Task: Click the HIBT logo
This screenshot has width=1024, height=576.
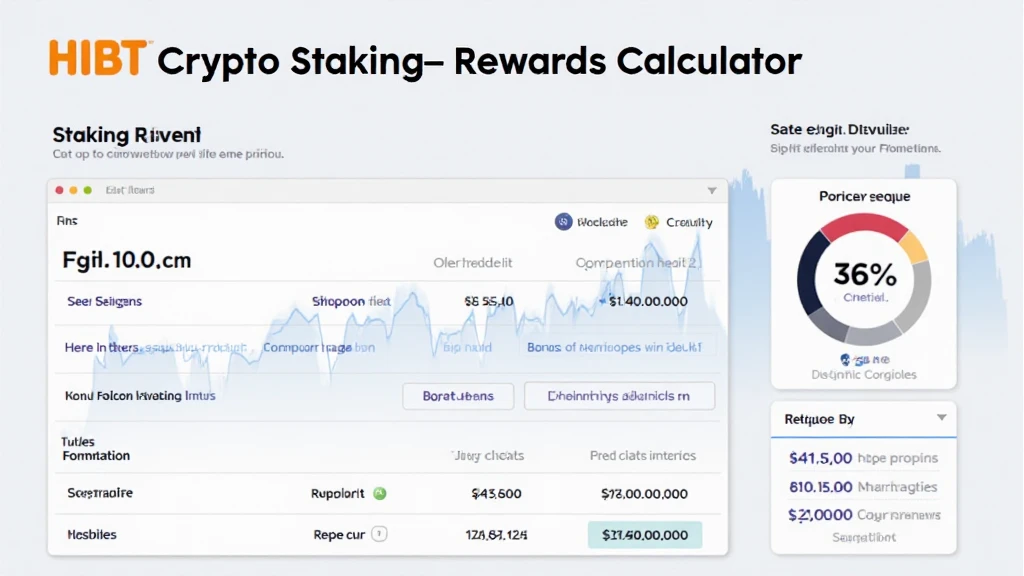Action: pos(99,59)
